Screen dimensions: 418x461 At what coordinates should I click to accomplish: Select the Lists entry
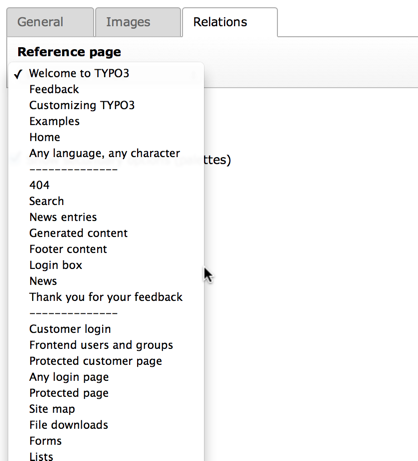[106, 455]
